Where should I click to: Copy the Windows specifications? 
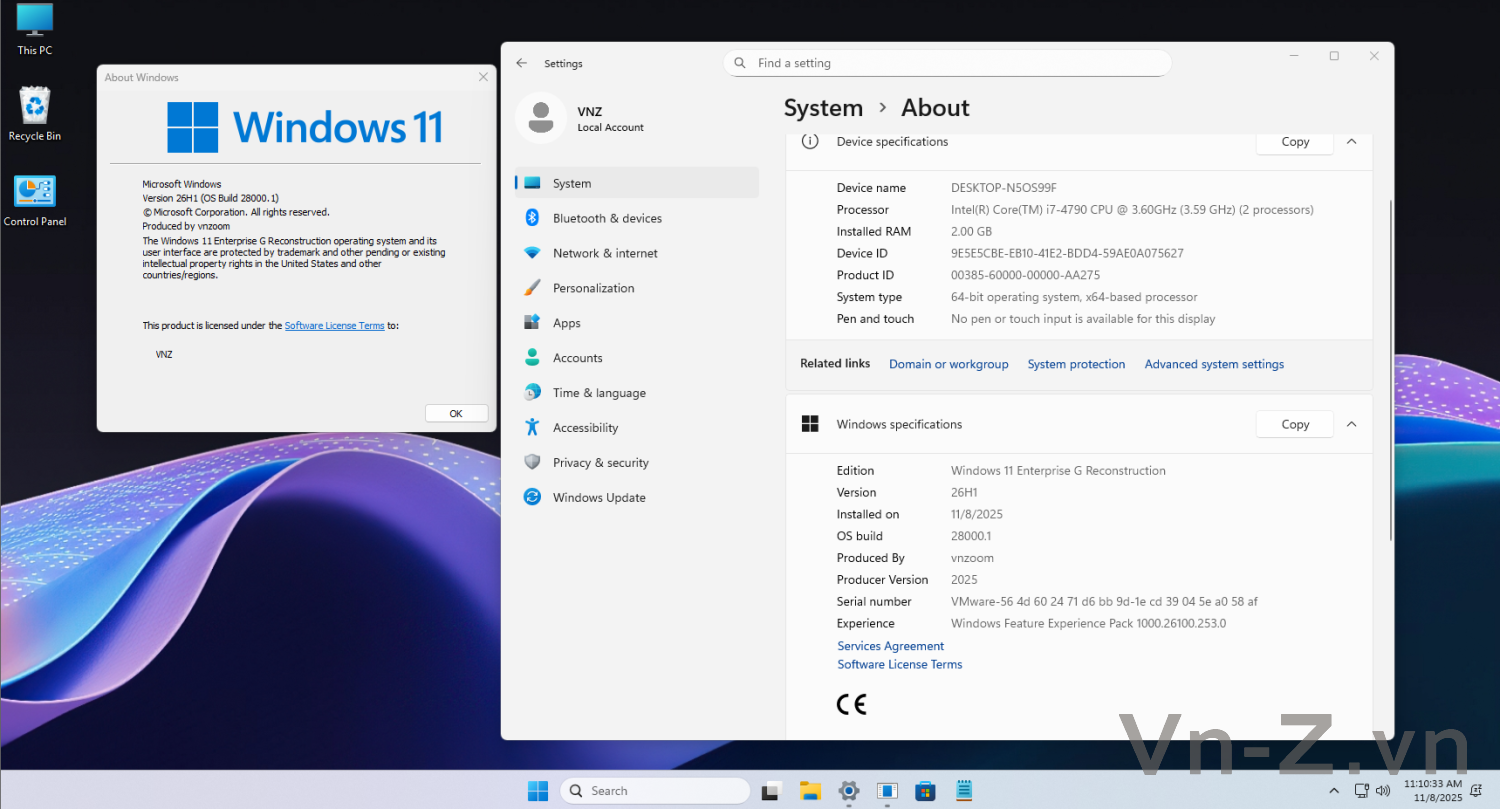1294,424
